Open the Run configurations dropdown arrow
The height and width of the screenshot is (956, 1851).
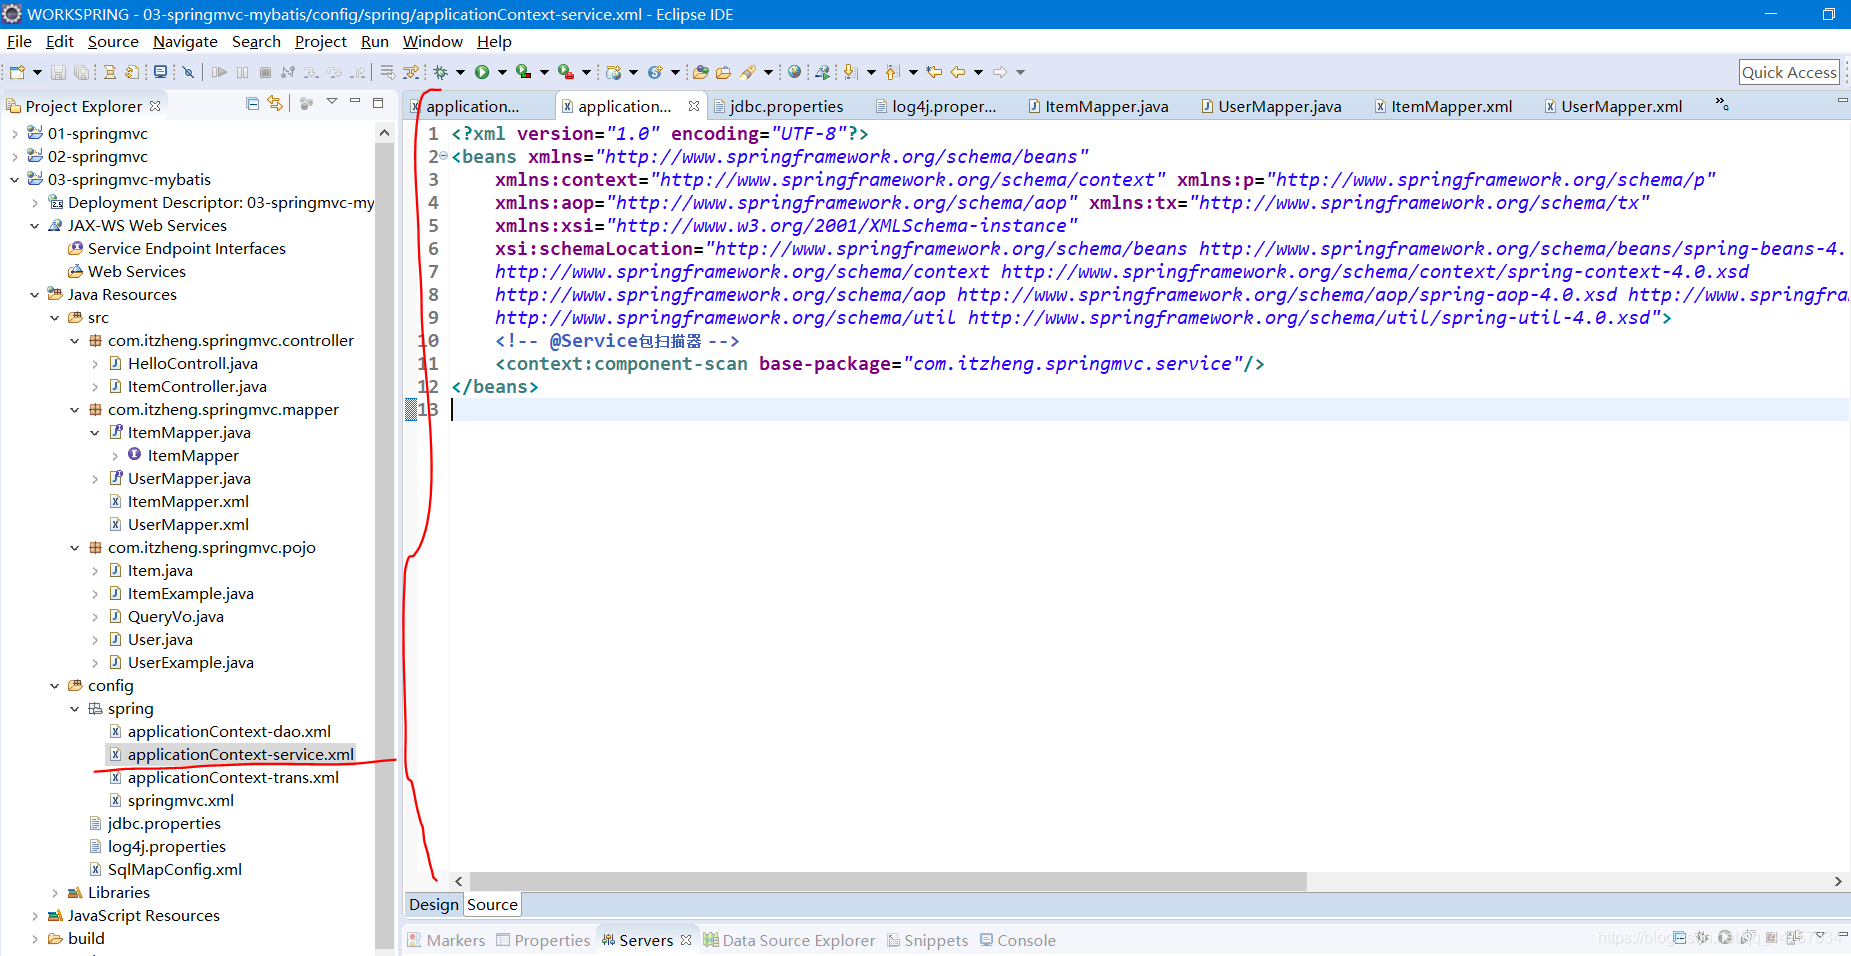point(502,72)
